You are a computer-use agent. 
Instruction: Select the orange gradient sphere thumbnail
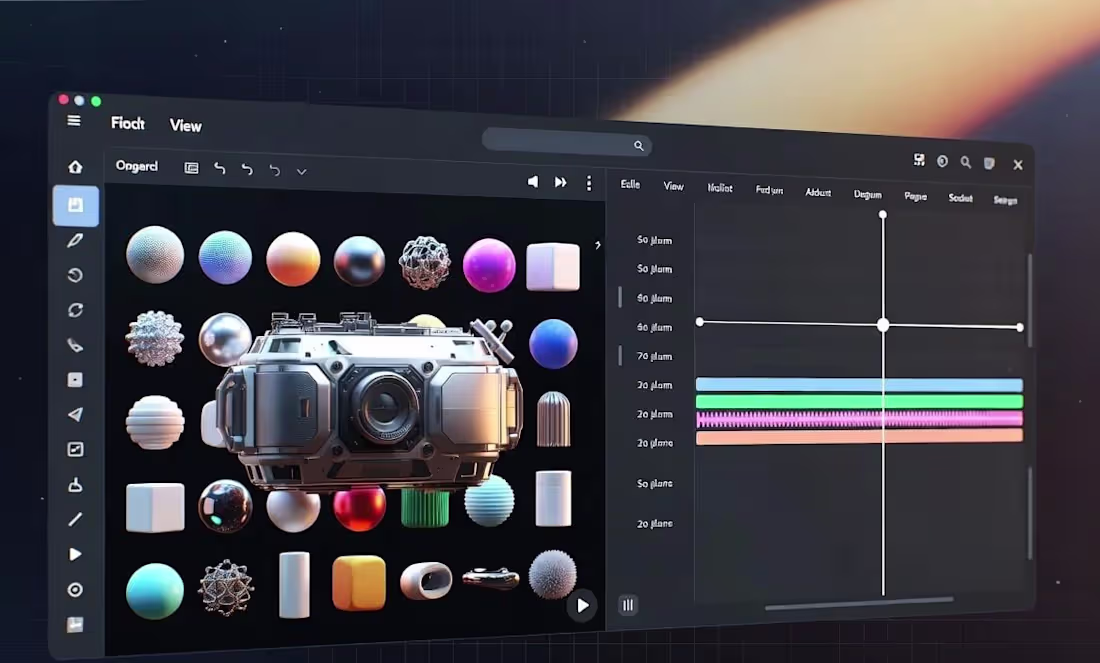click(293, 259)
